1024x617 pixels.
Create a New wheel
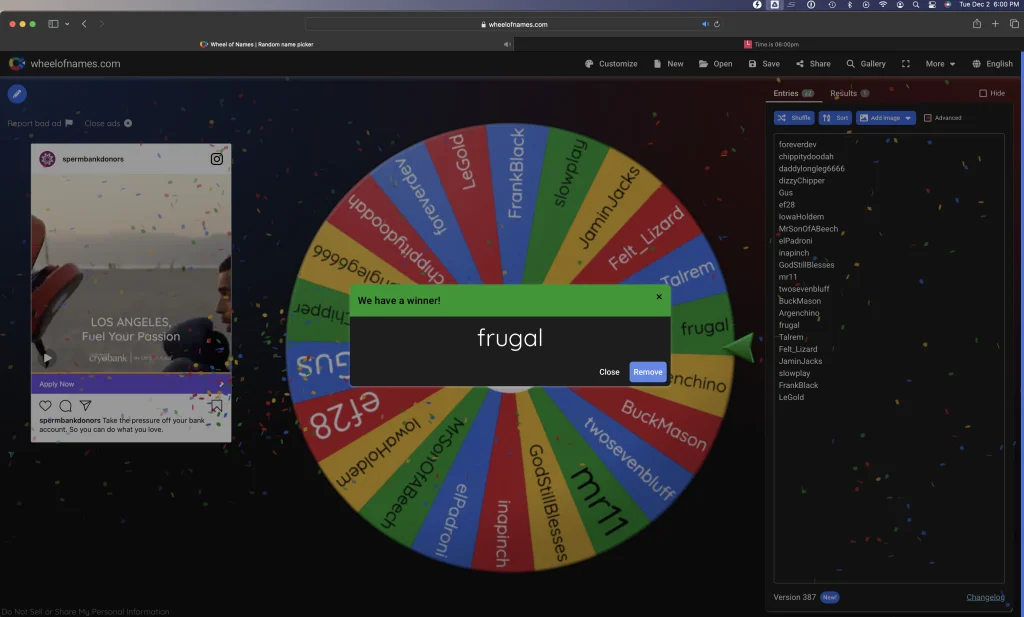tap(668, 63)
